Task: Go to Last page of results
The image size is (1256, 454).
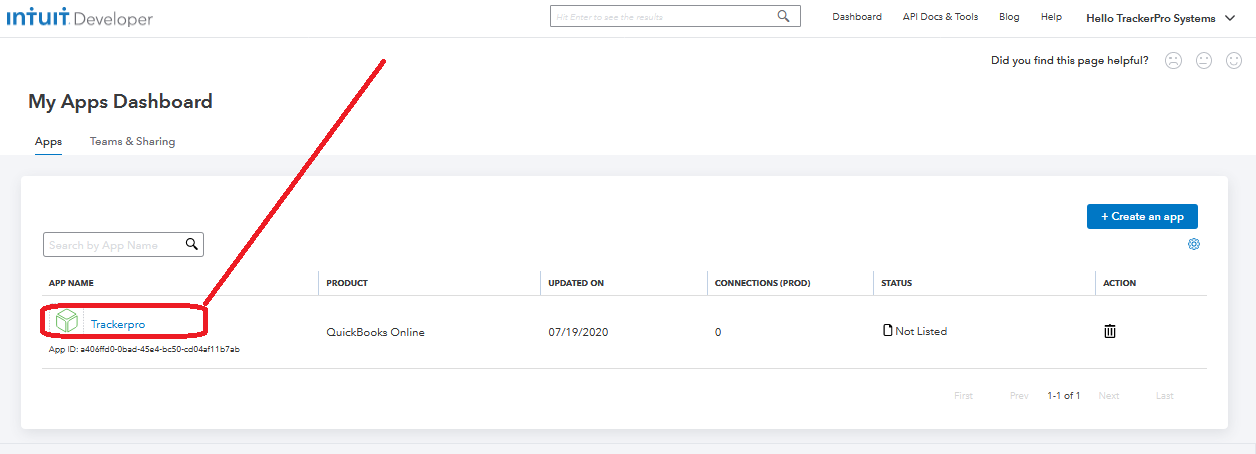Action: point(1165,396)
